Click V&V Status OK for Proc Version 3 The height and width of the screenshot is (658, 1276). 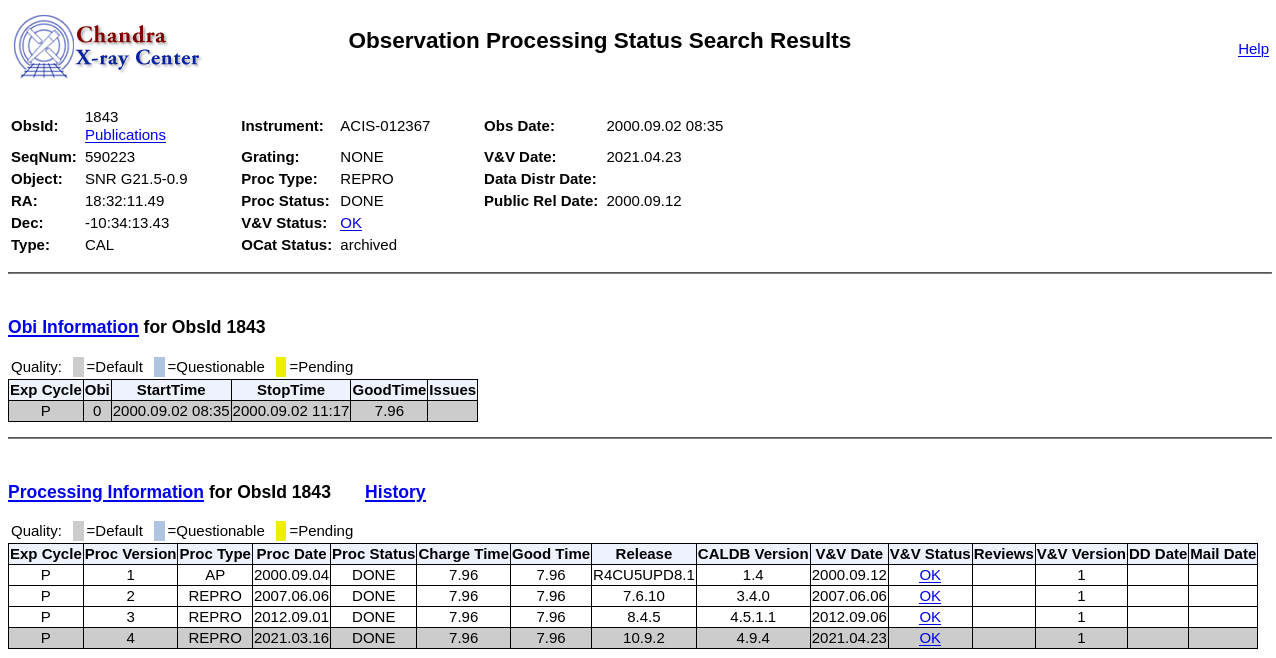pos(929,617)
